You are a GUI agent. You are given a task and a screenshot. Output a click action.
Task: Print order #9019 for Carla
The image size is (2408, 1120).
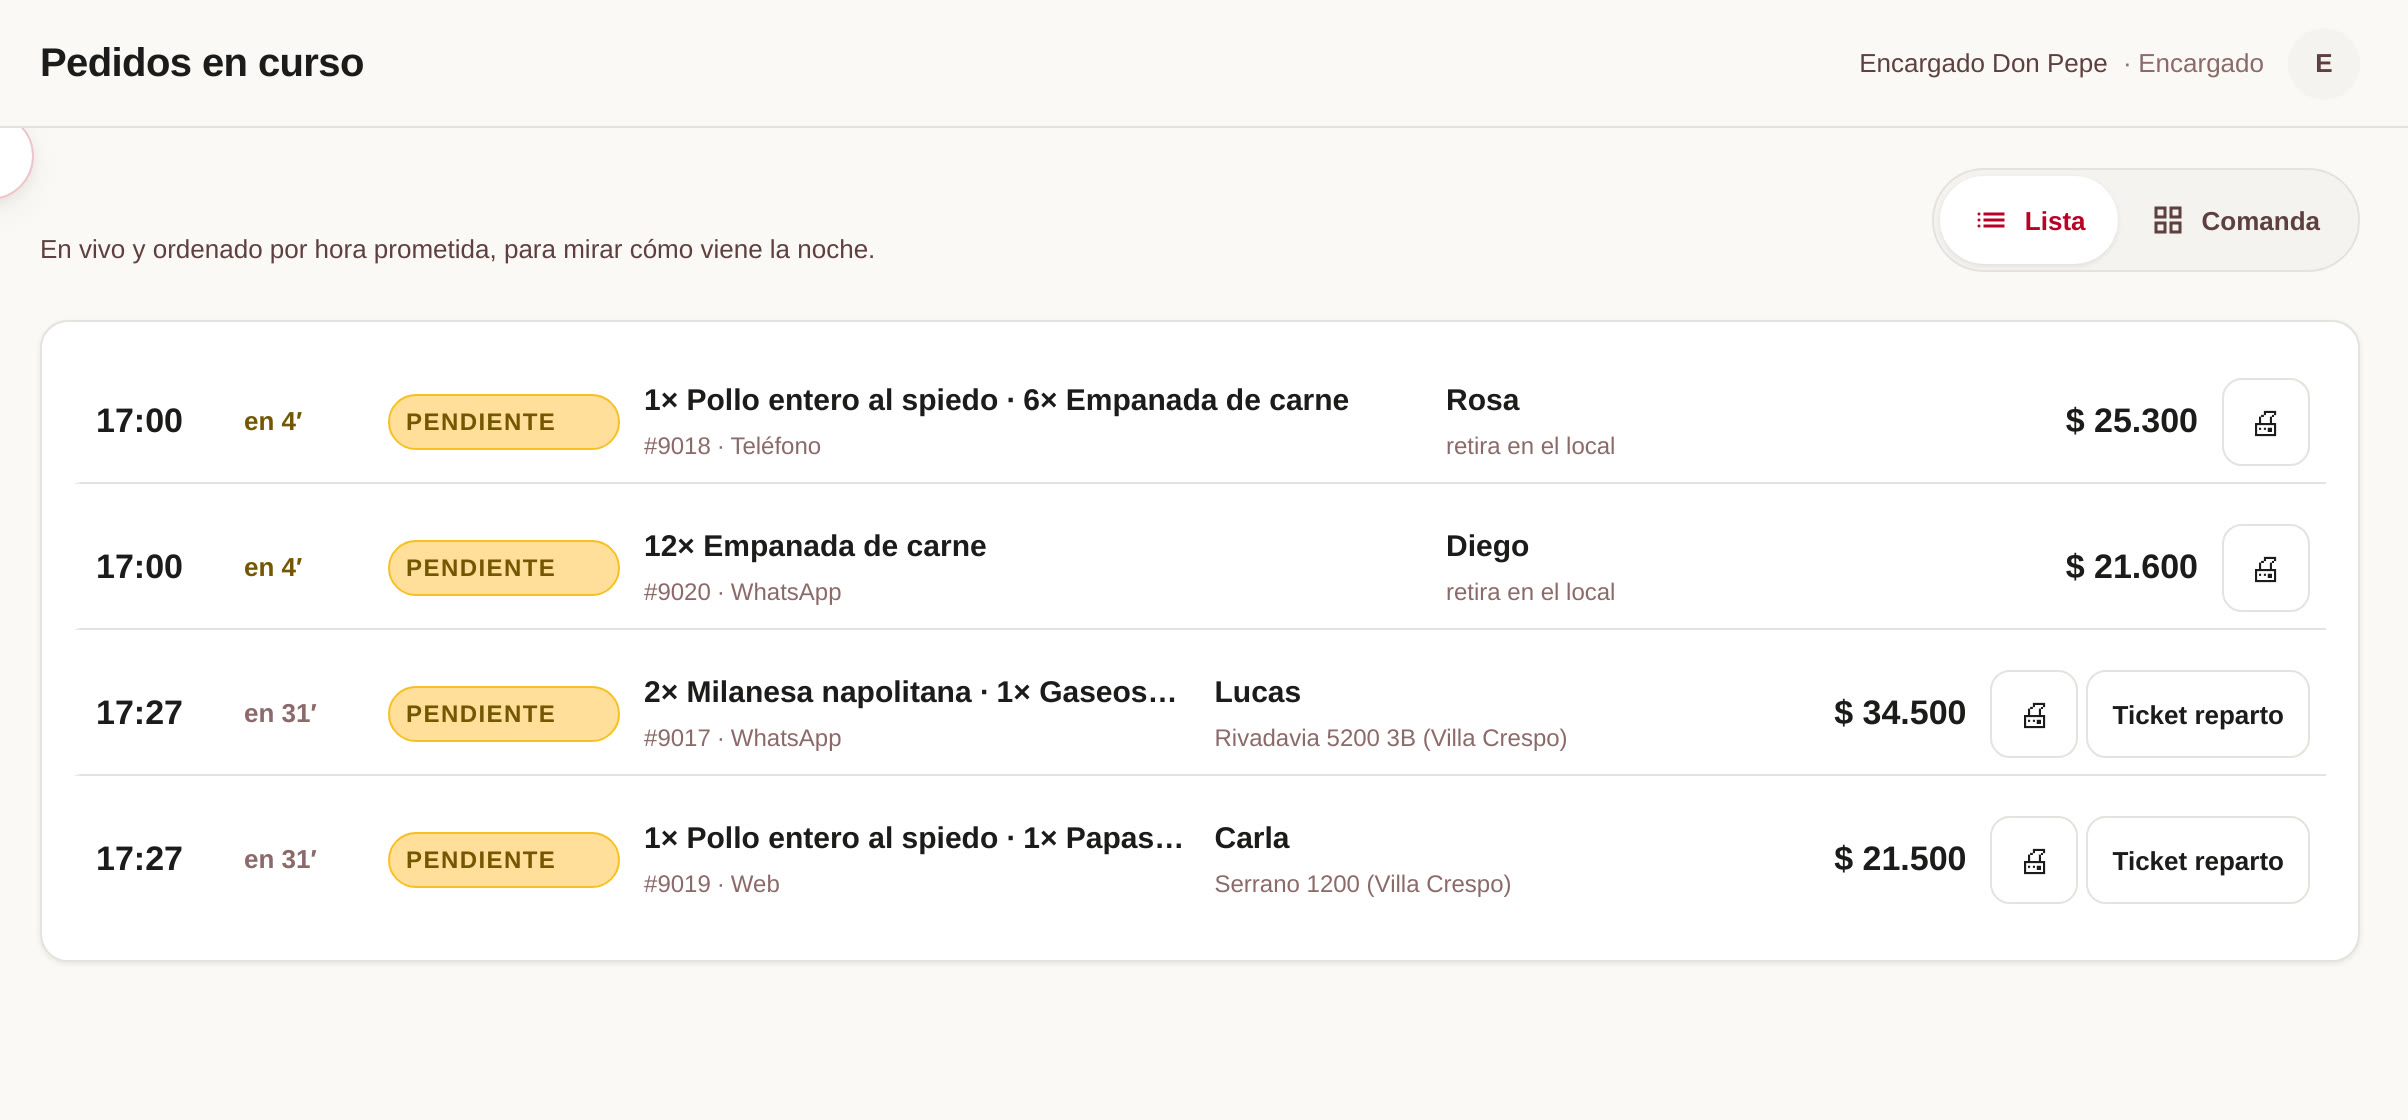click(x=2033, y=860)
